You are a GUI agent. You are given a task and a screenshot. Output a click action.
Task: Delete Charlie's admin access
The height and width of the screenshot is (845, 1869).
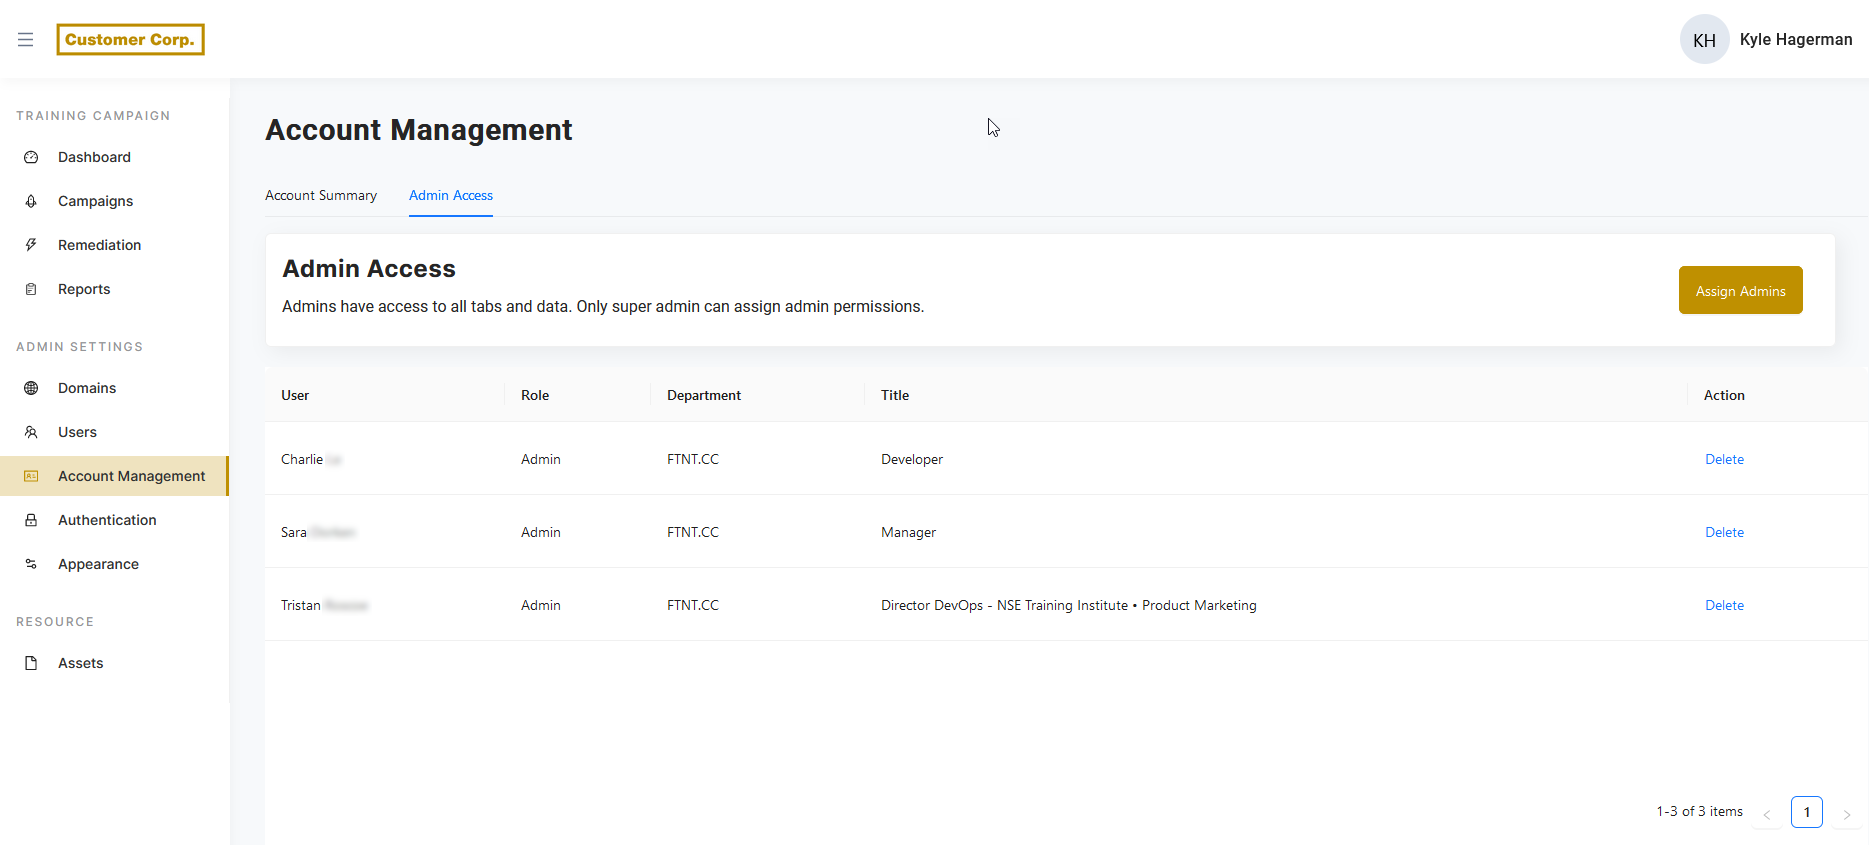[1724, 459]
